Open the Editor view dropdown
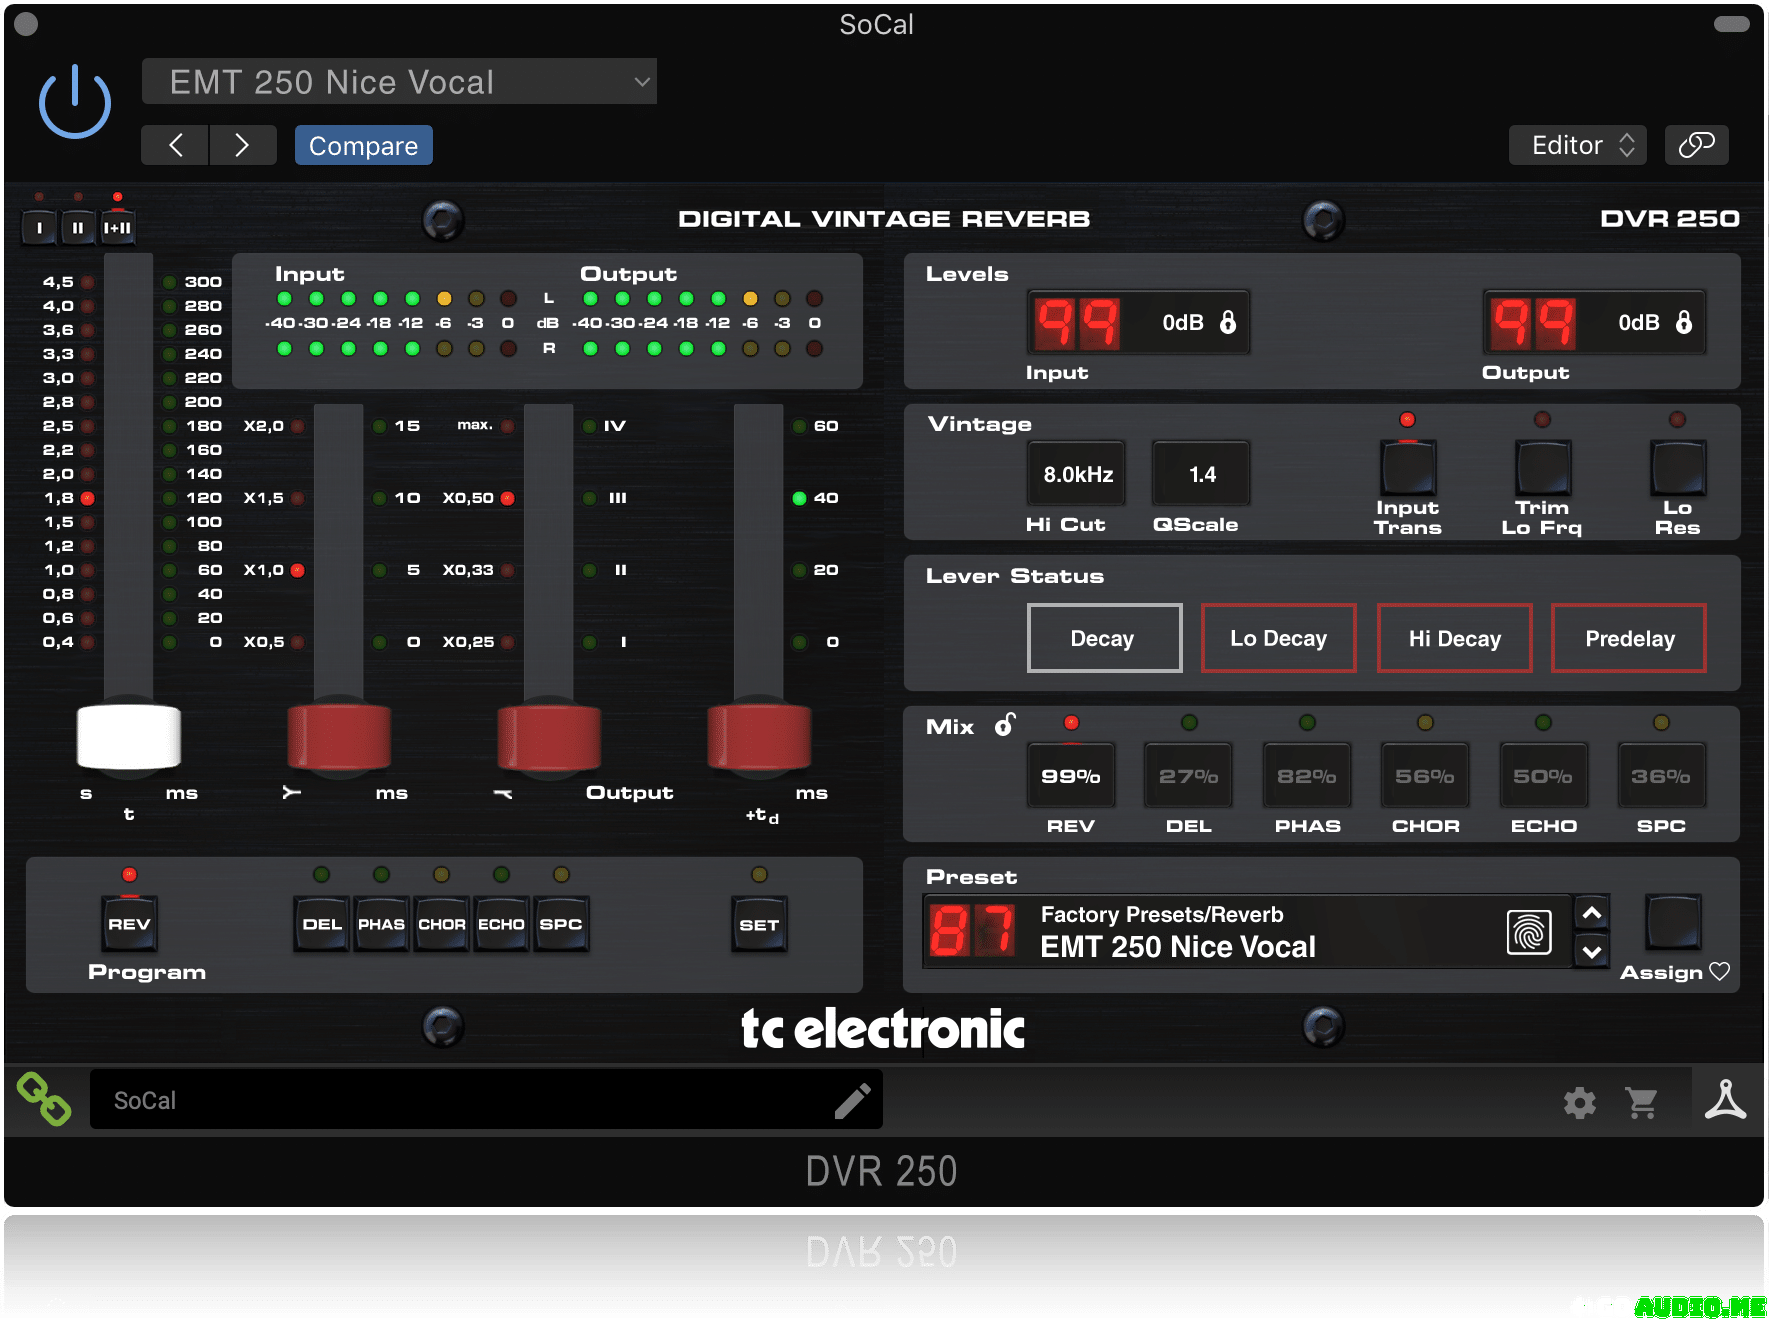 [1578, 145]
